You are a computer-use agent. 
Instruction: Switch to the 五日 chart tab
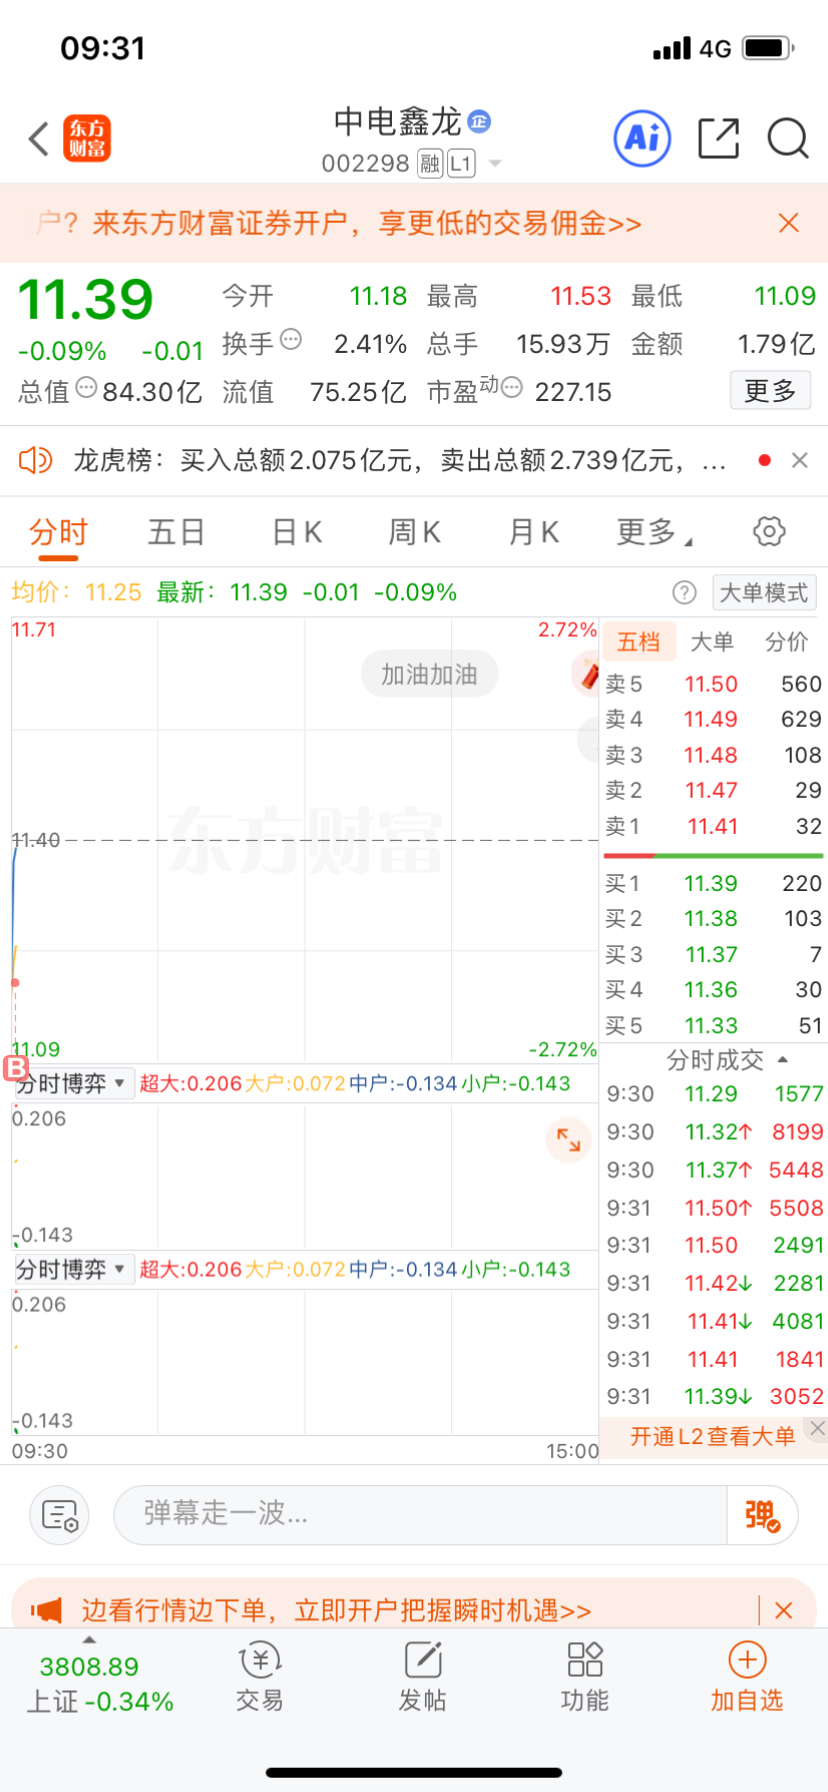click(176, 532)
